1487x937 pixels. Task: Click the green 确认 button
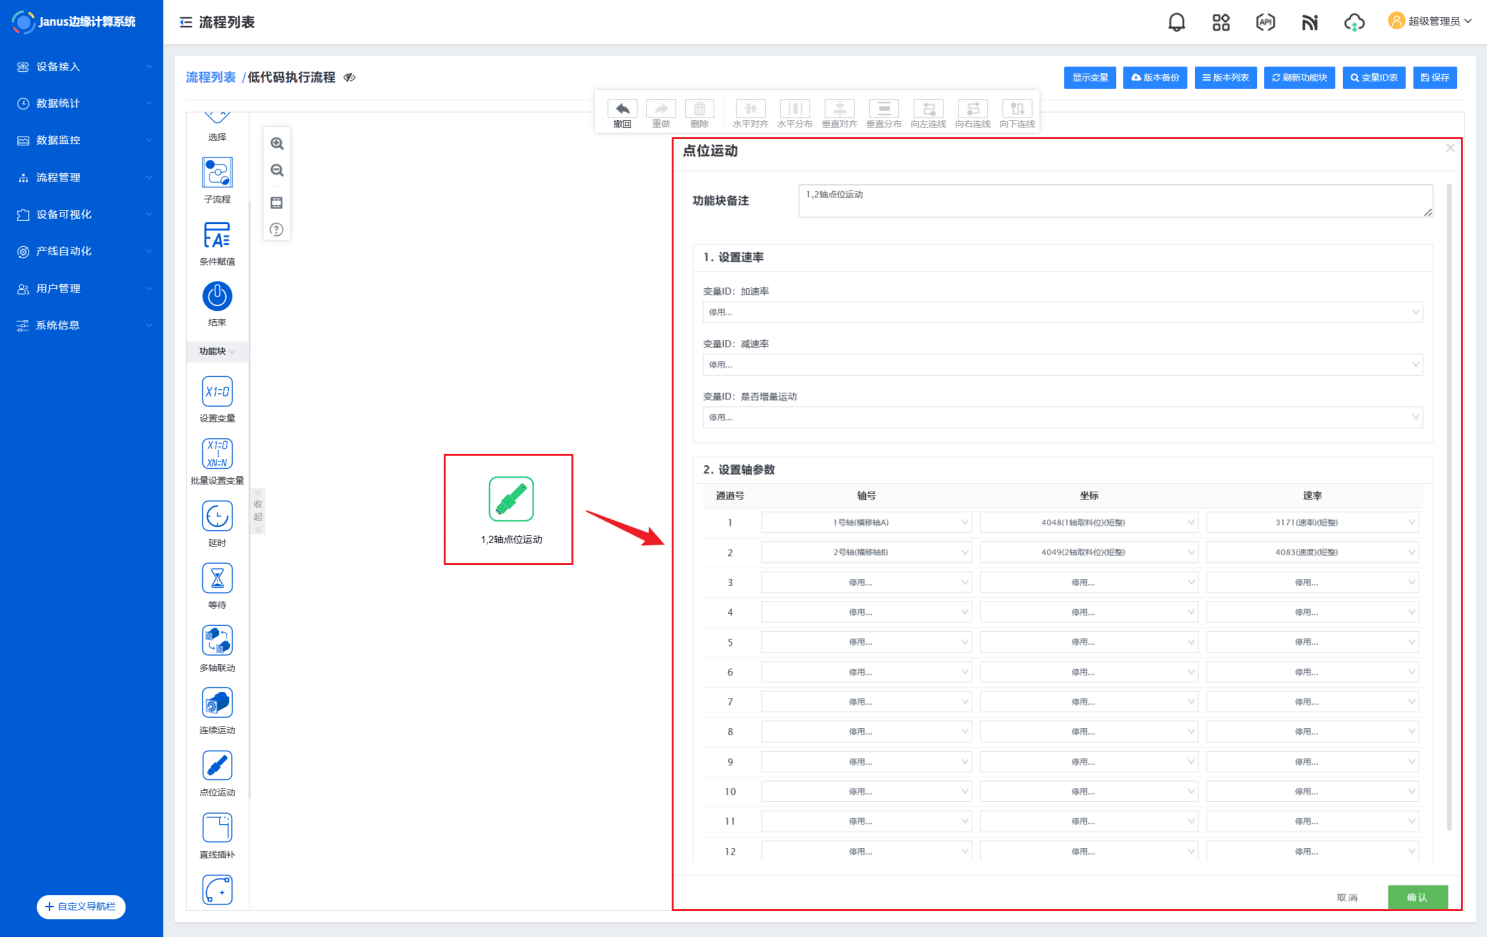coord(1417,897)
